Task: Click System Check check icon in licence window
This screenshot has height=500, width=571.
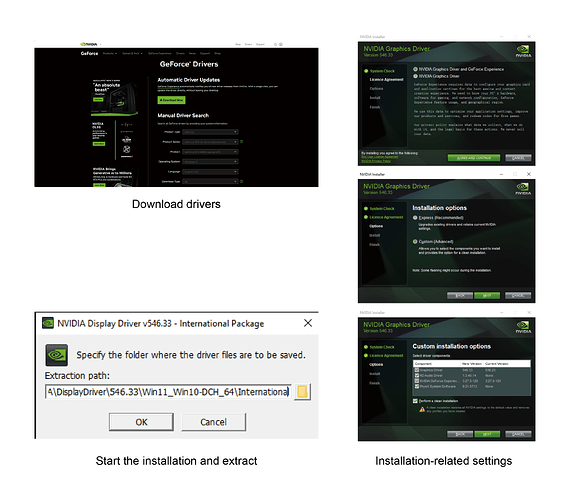Action: (366, 71)
